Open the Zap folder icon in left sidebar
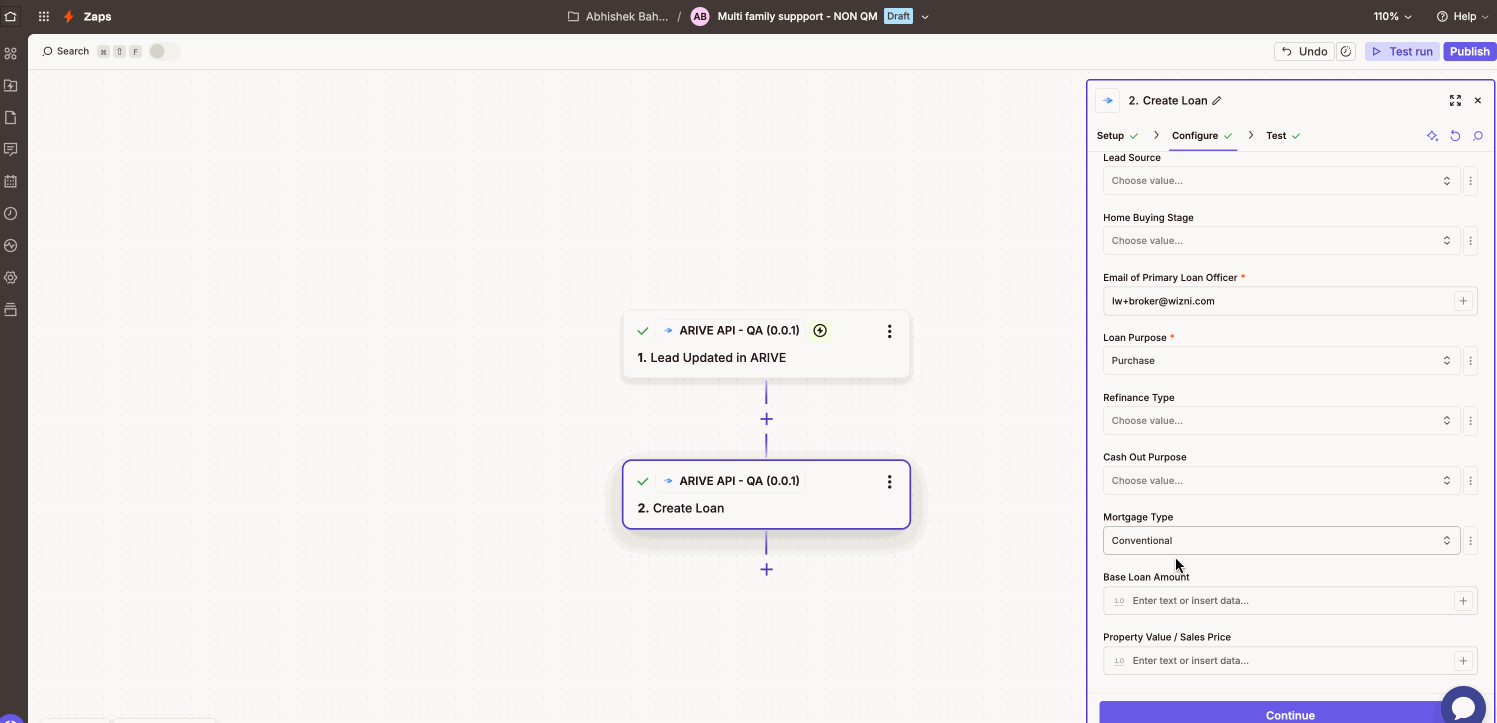1497x723 pixels. coord(11,85)
